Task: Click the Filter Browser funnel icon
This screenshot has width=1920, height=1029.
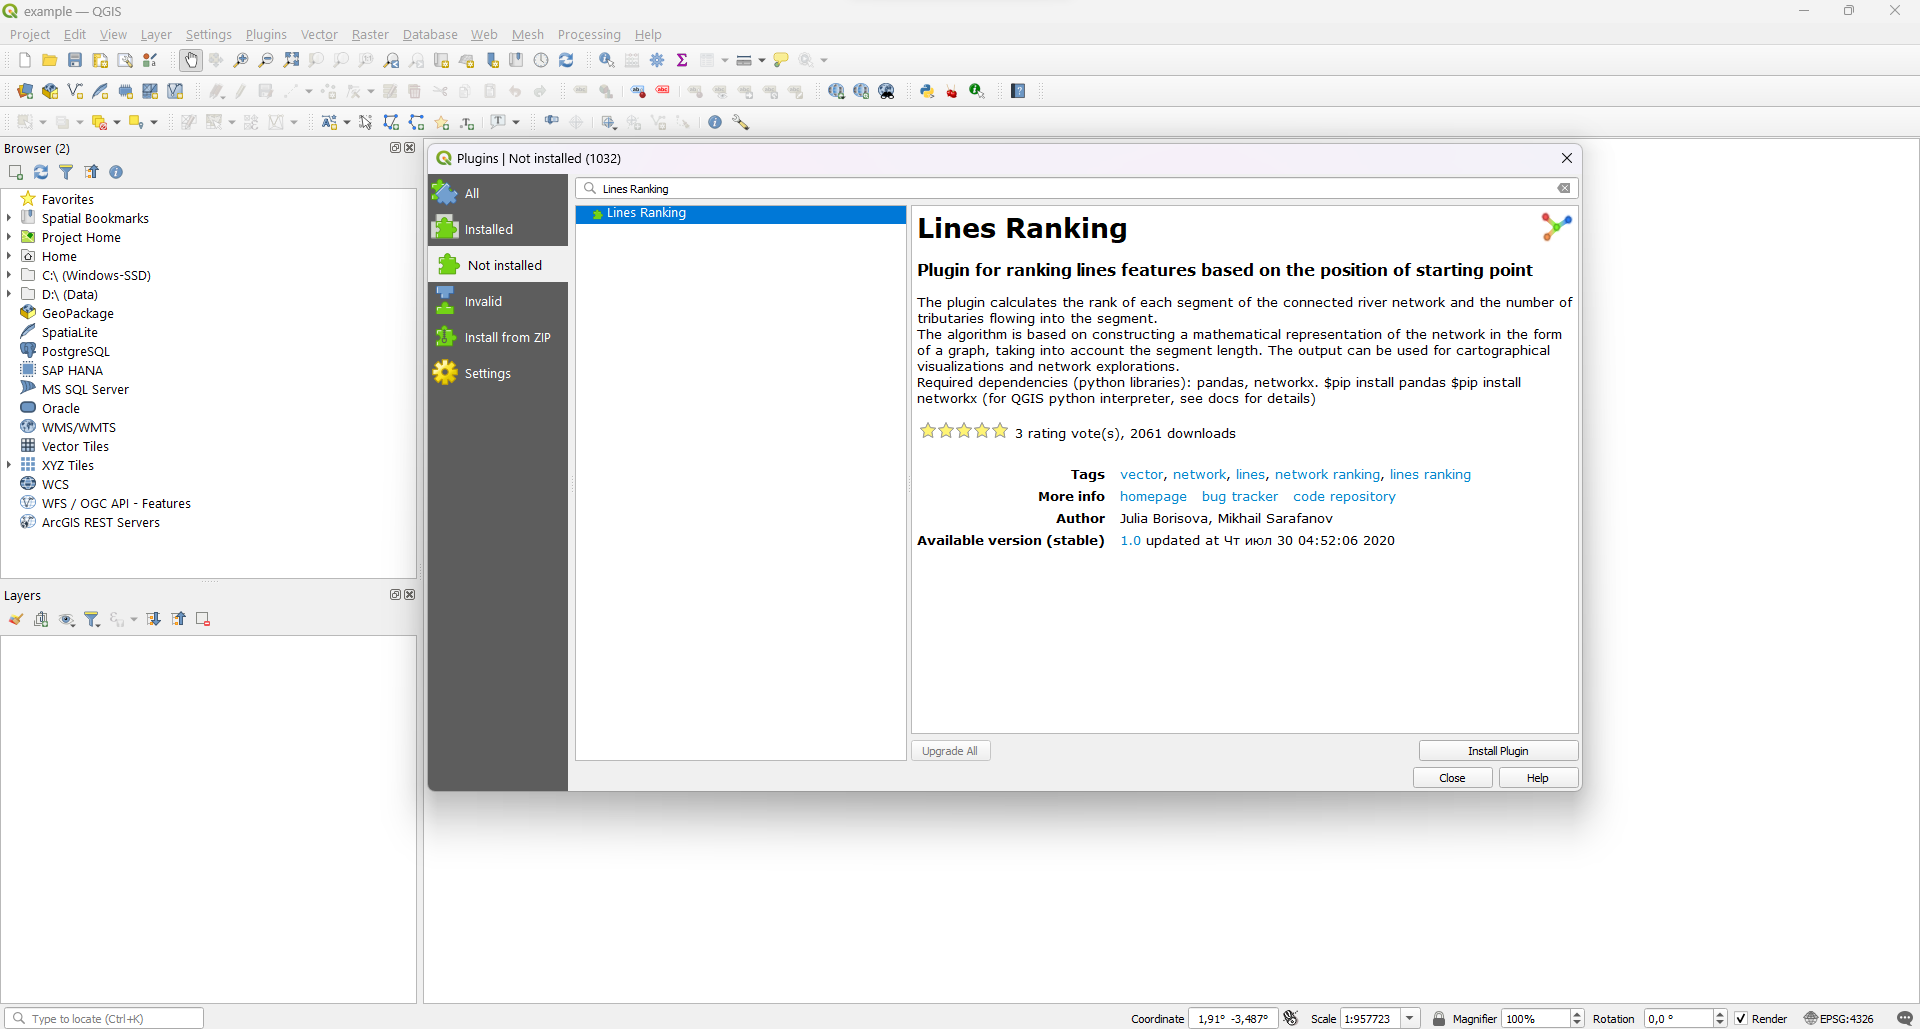Action: [x=66, y=172]
